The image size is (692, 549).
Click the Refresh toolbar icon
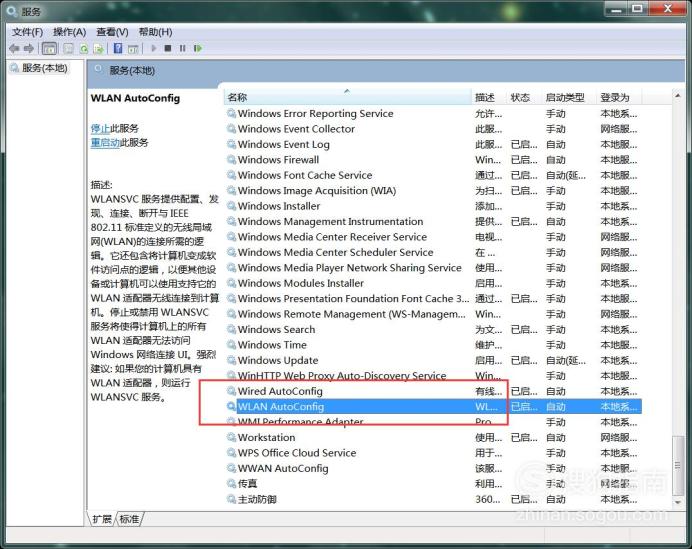(84, 49)
